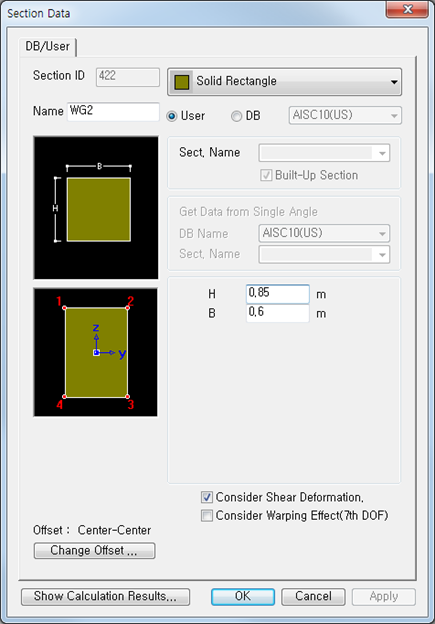Click the H value input field
435x624 pixels.
coord(277,294)
